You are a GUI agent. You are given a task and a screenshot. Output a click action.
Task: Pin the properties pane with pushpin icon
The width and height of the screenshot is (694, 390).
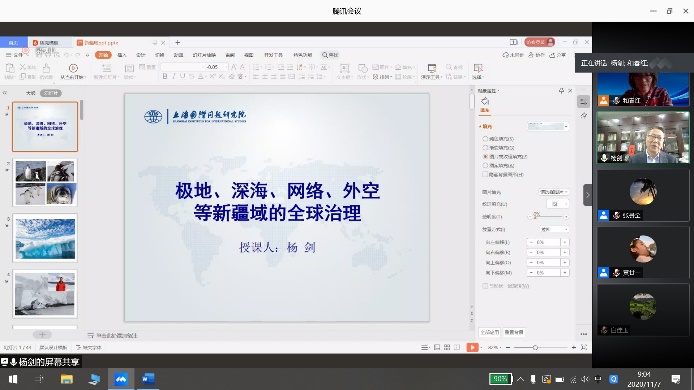point(561,91)
